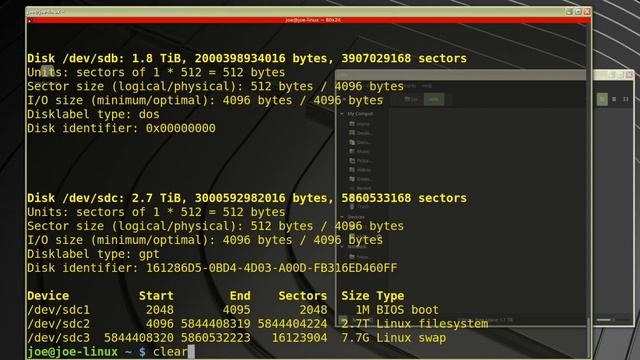Click the Sectors column header
640x360 pixels.
pos(303,296)
